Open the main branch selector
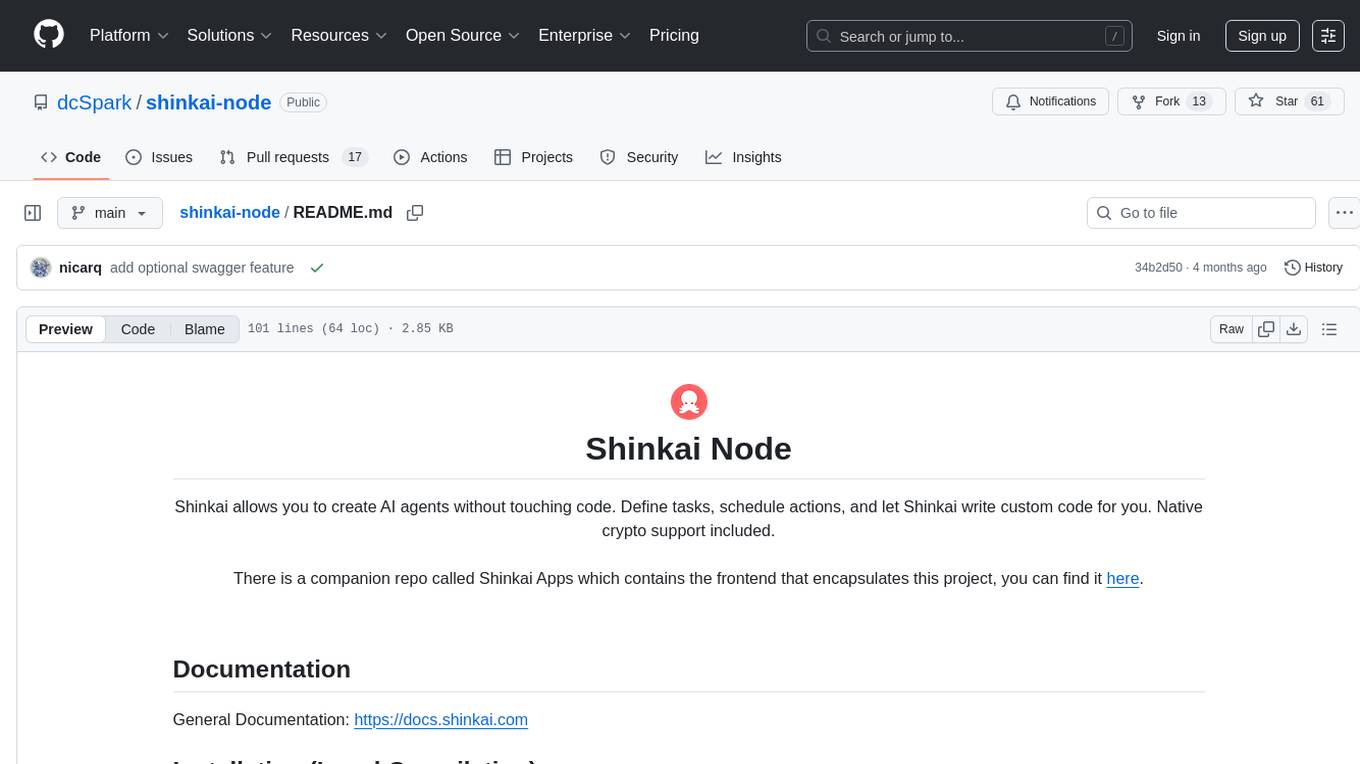Viewport: 1360px width, 764px height. click(x=110, y=213)
